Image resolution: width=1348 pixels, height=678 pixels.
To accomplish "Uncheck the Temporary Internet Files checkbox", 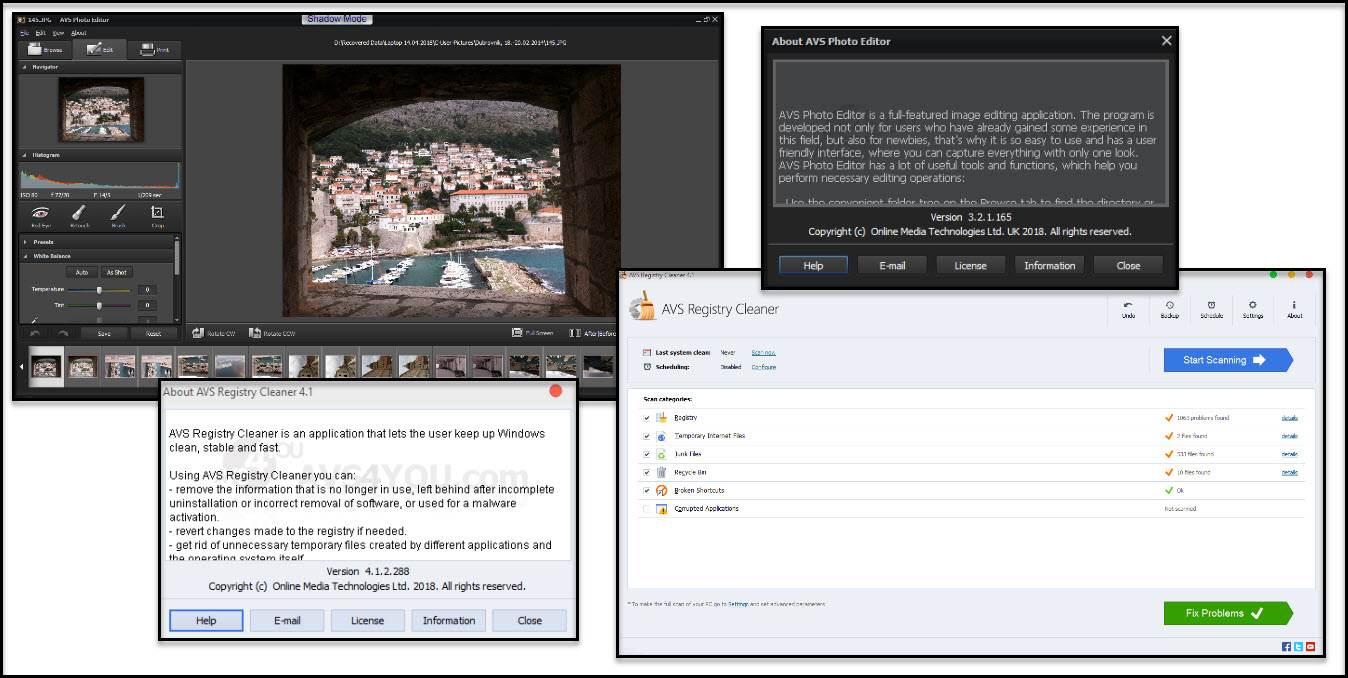I will click(647, 436).
